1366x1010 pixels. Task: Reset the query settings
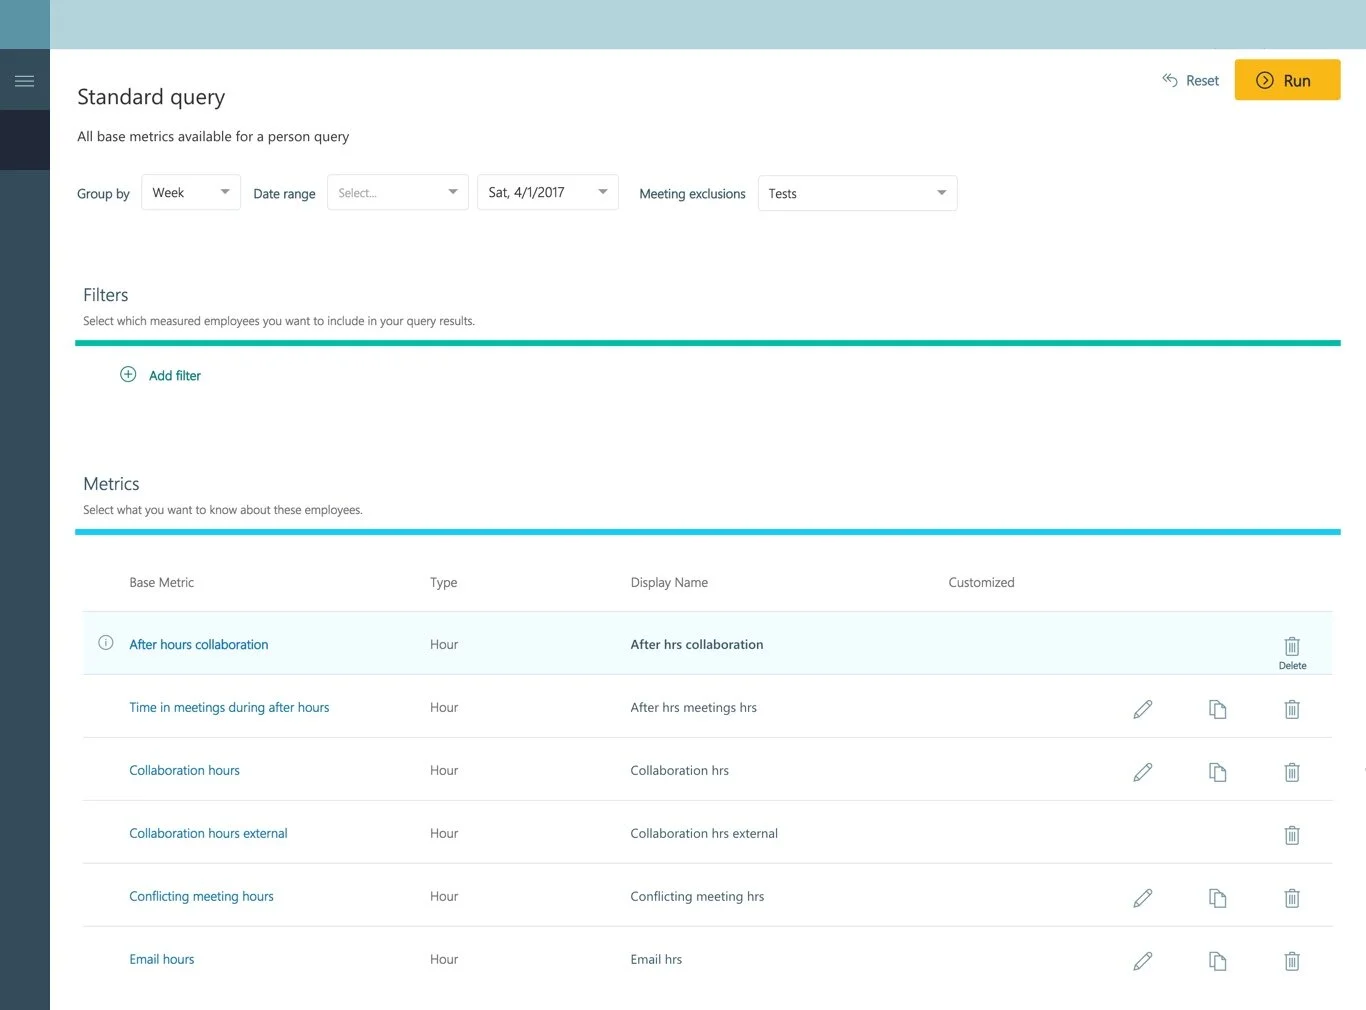point(1190,80)
